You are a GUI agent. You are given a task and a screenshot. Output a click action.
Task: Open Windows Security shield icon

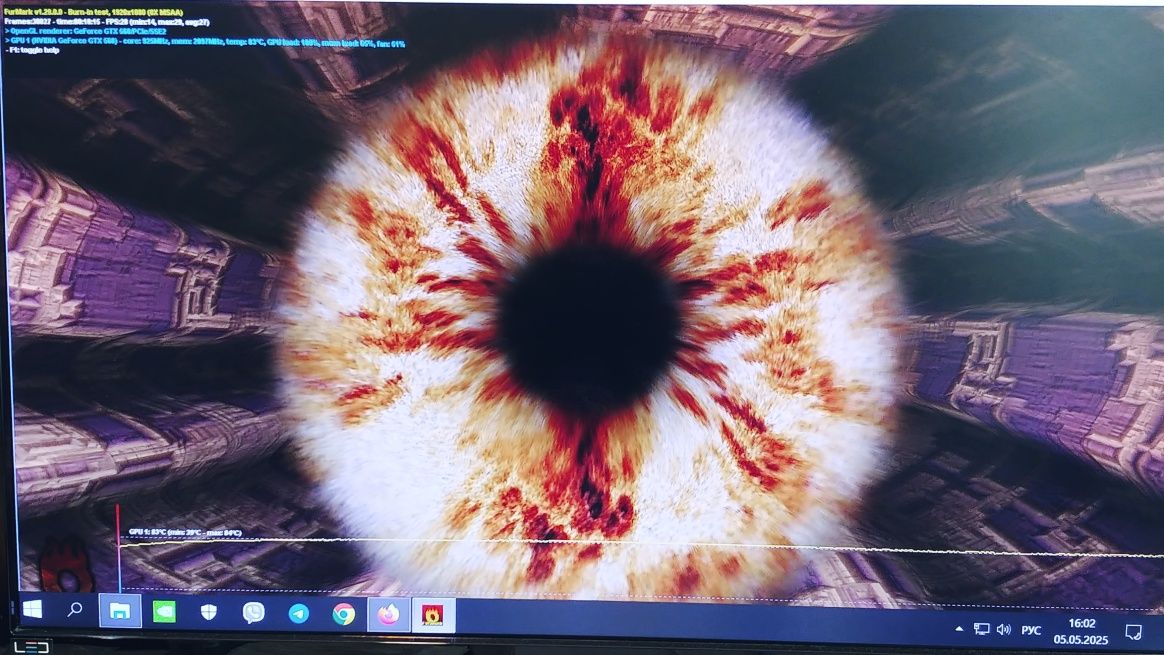(209, 613)
